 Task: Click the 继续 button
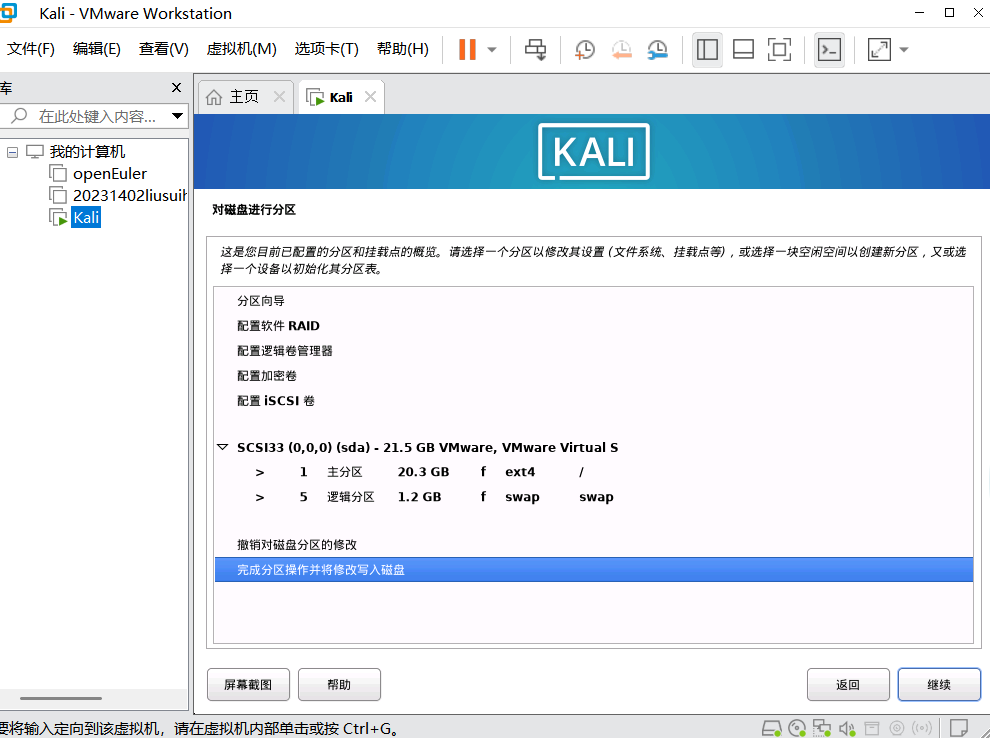(x=939, y=685)
